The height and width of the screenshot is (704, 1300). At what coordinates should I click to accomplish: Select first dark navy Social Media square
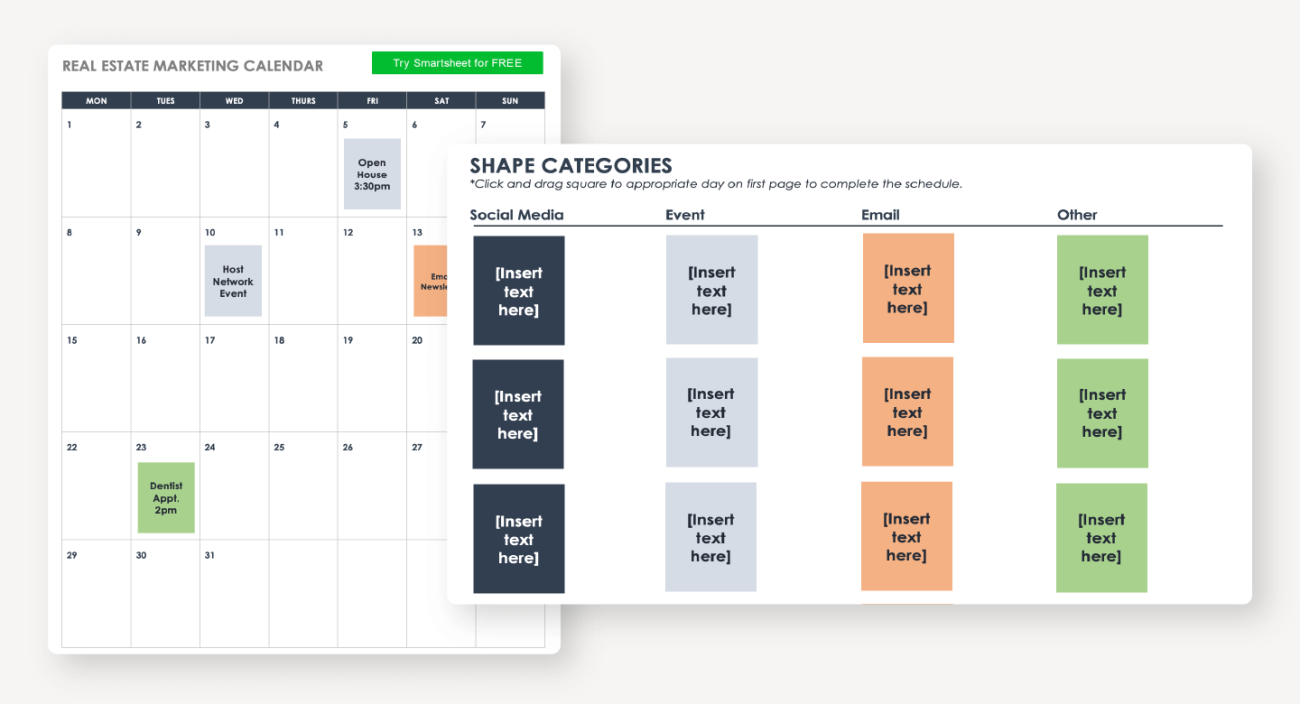[x=518, y=291]
